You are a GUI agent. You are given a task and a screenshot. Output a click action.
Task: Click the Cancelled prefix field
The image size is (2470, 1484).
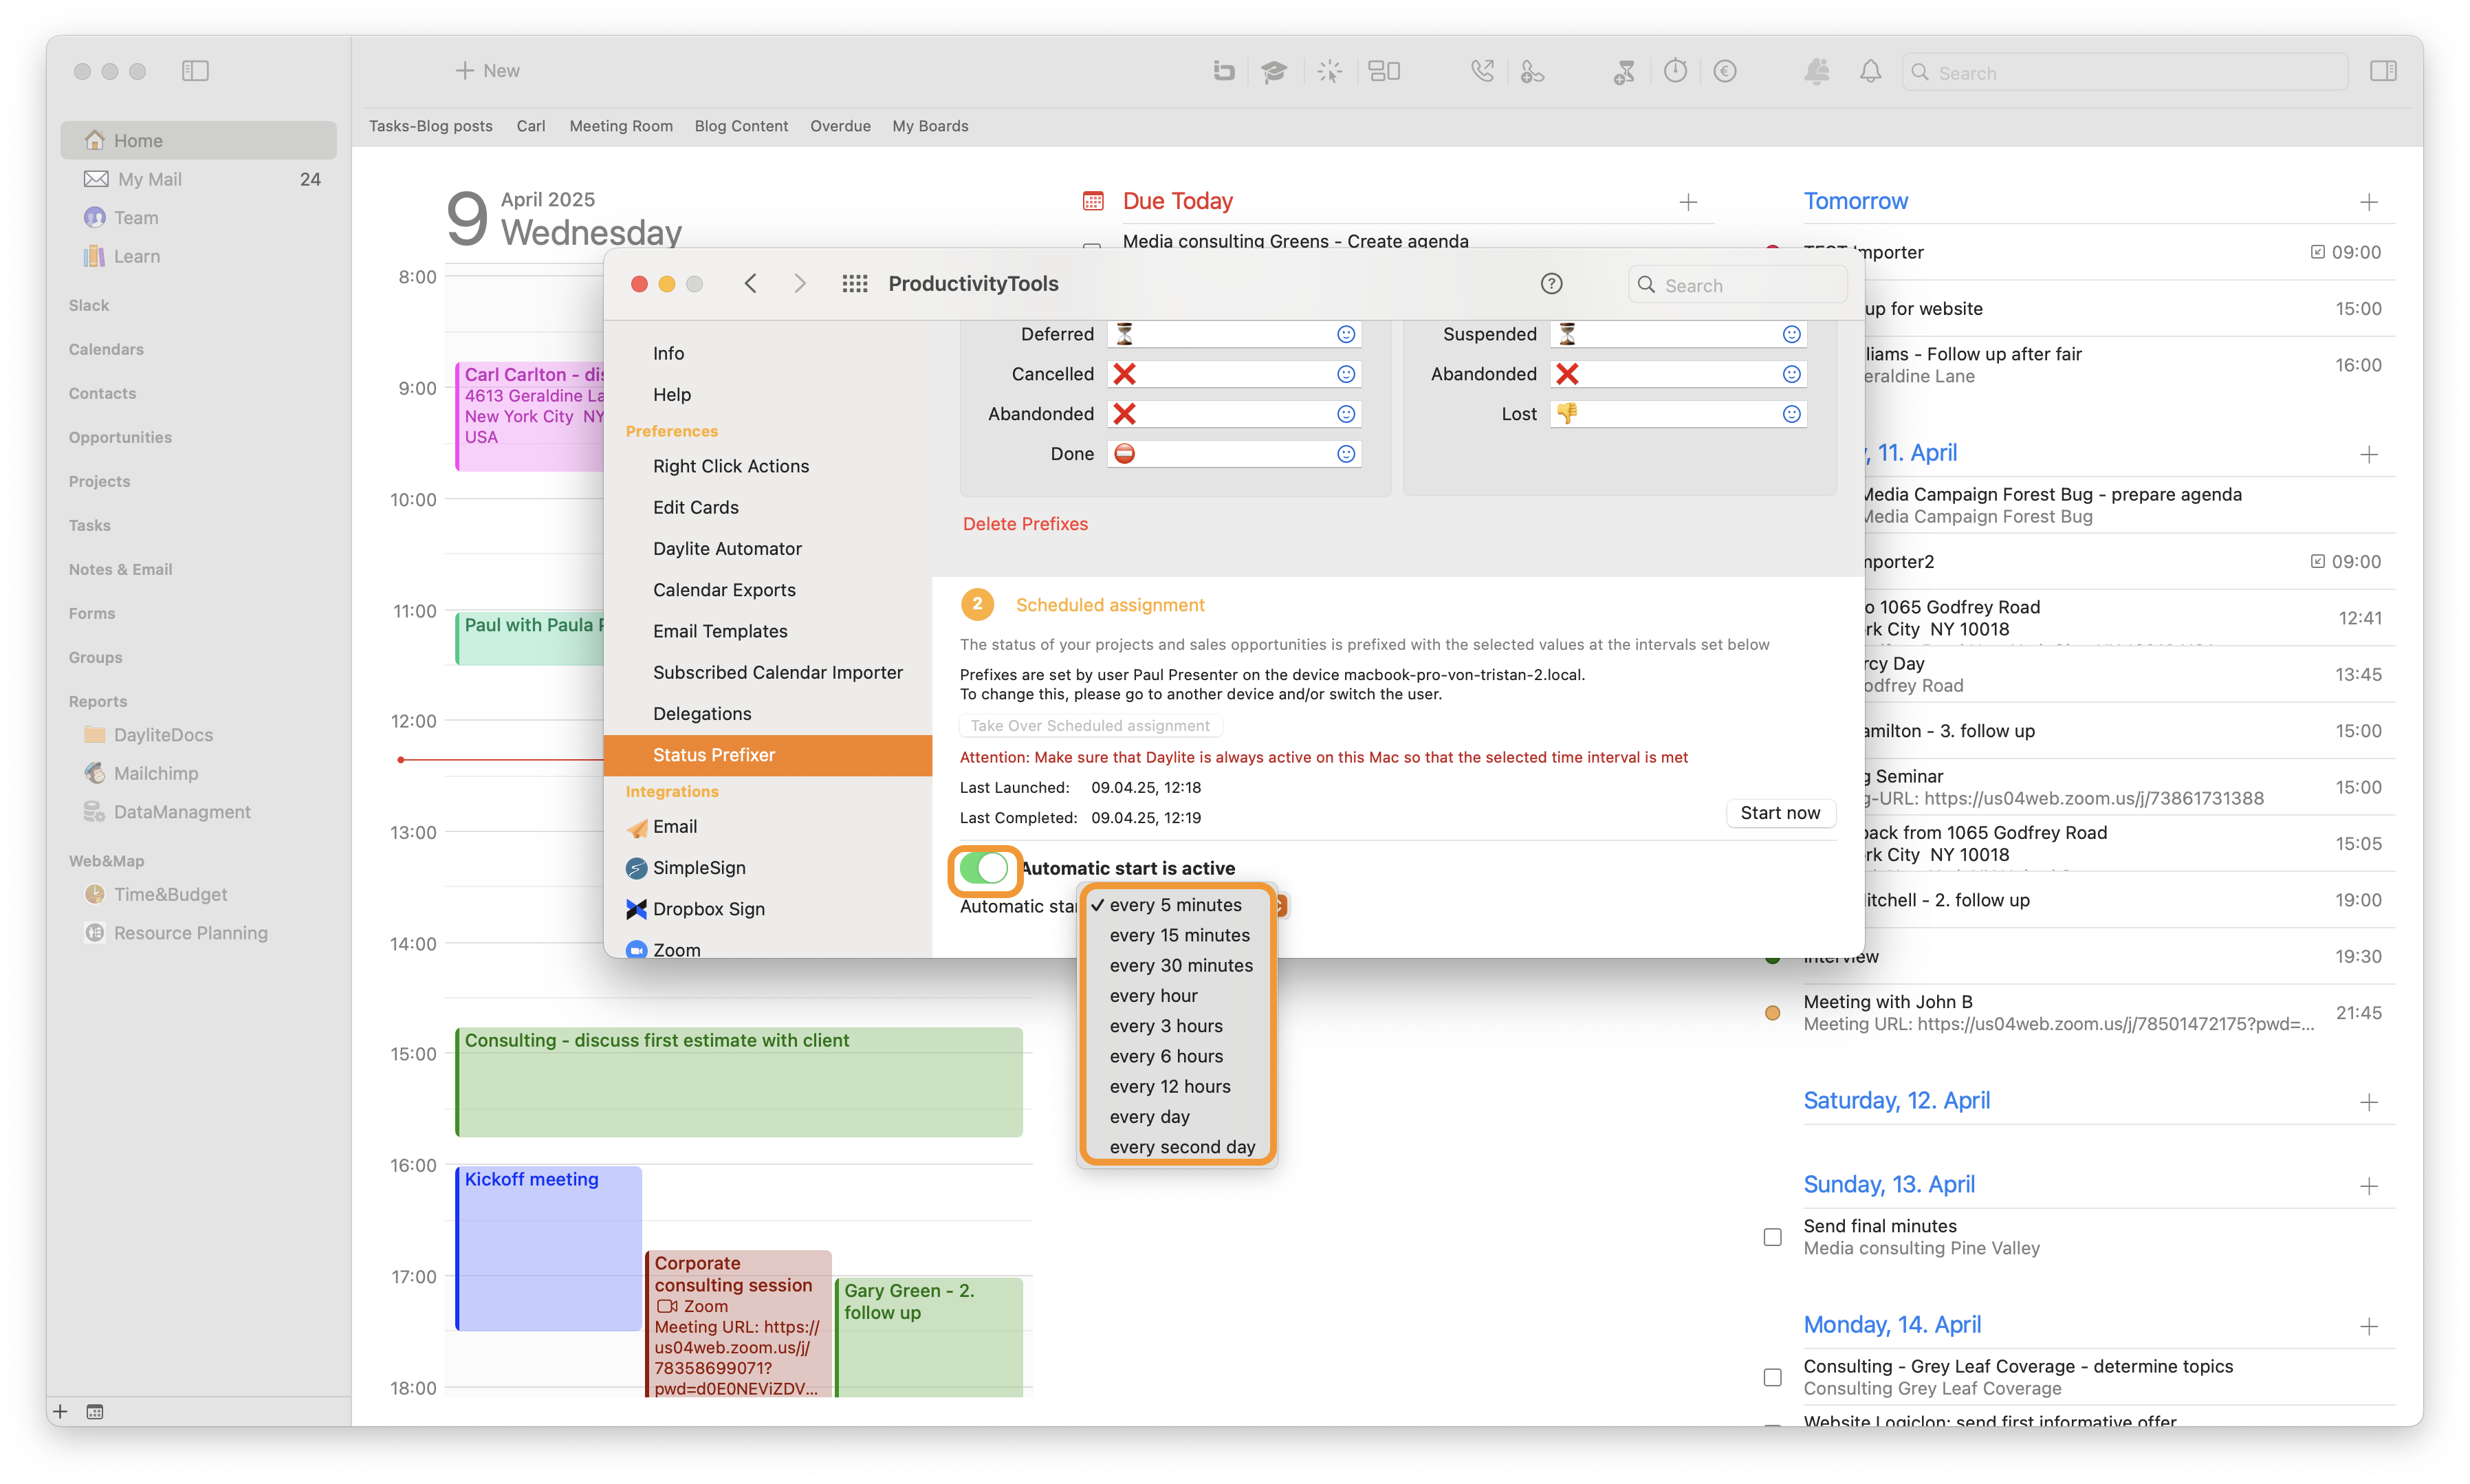coord(1234,374)
